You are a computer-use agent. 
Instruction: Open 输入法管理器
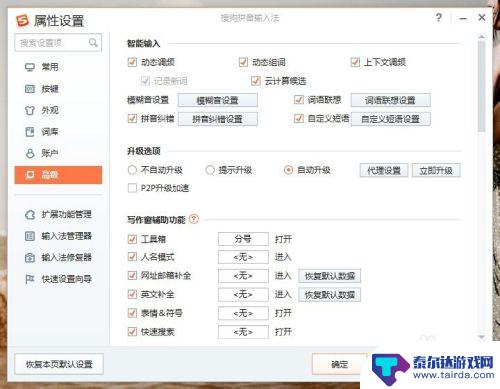[58, 236]
